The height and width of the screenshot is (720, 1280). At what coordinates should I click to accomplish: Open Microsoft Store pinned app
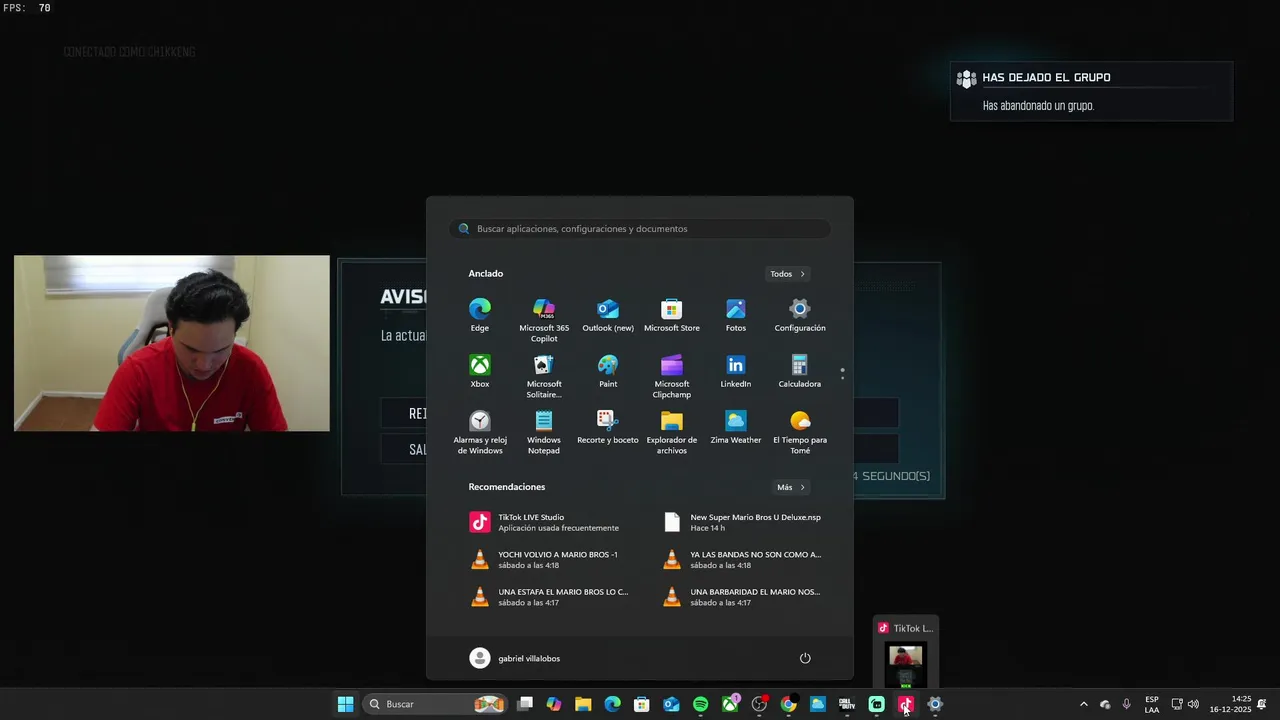coord(672,315)
